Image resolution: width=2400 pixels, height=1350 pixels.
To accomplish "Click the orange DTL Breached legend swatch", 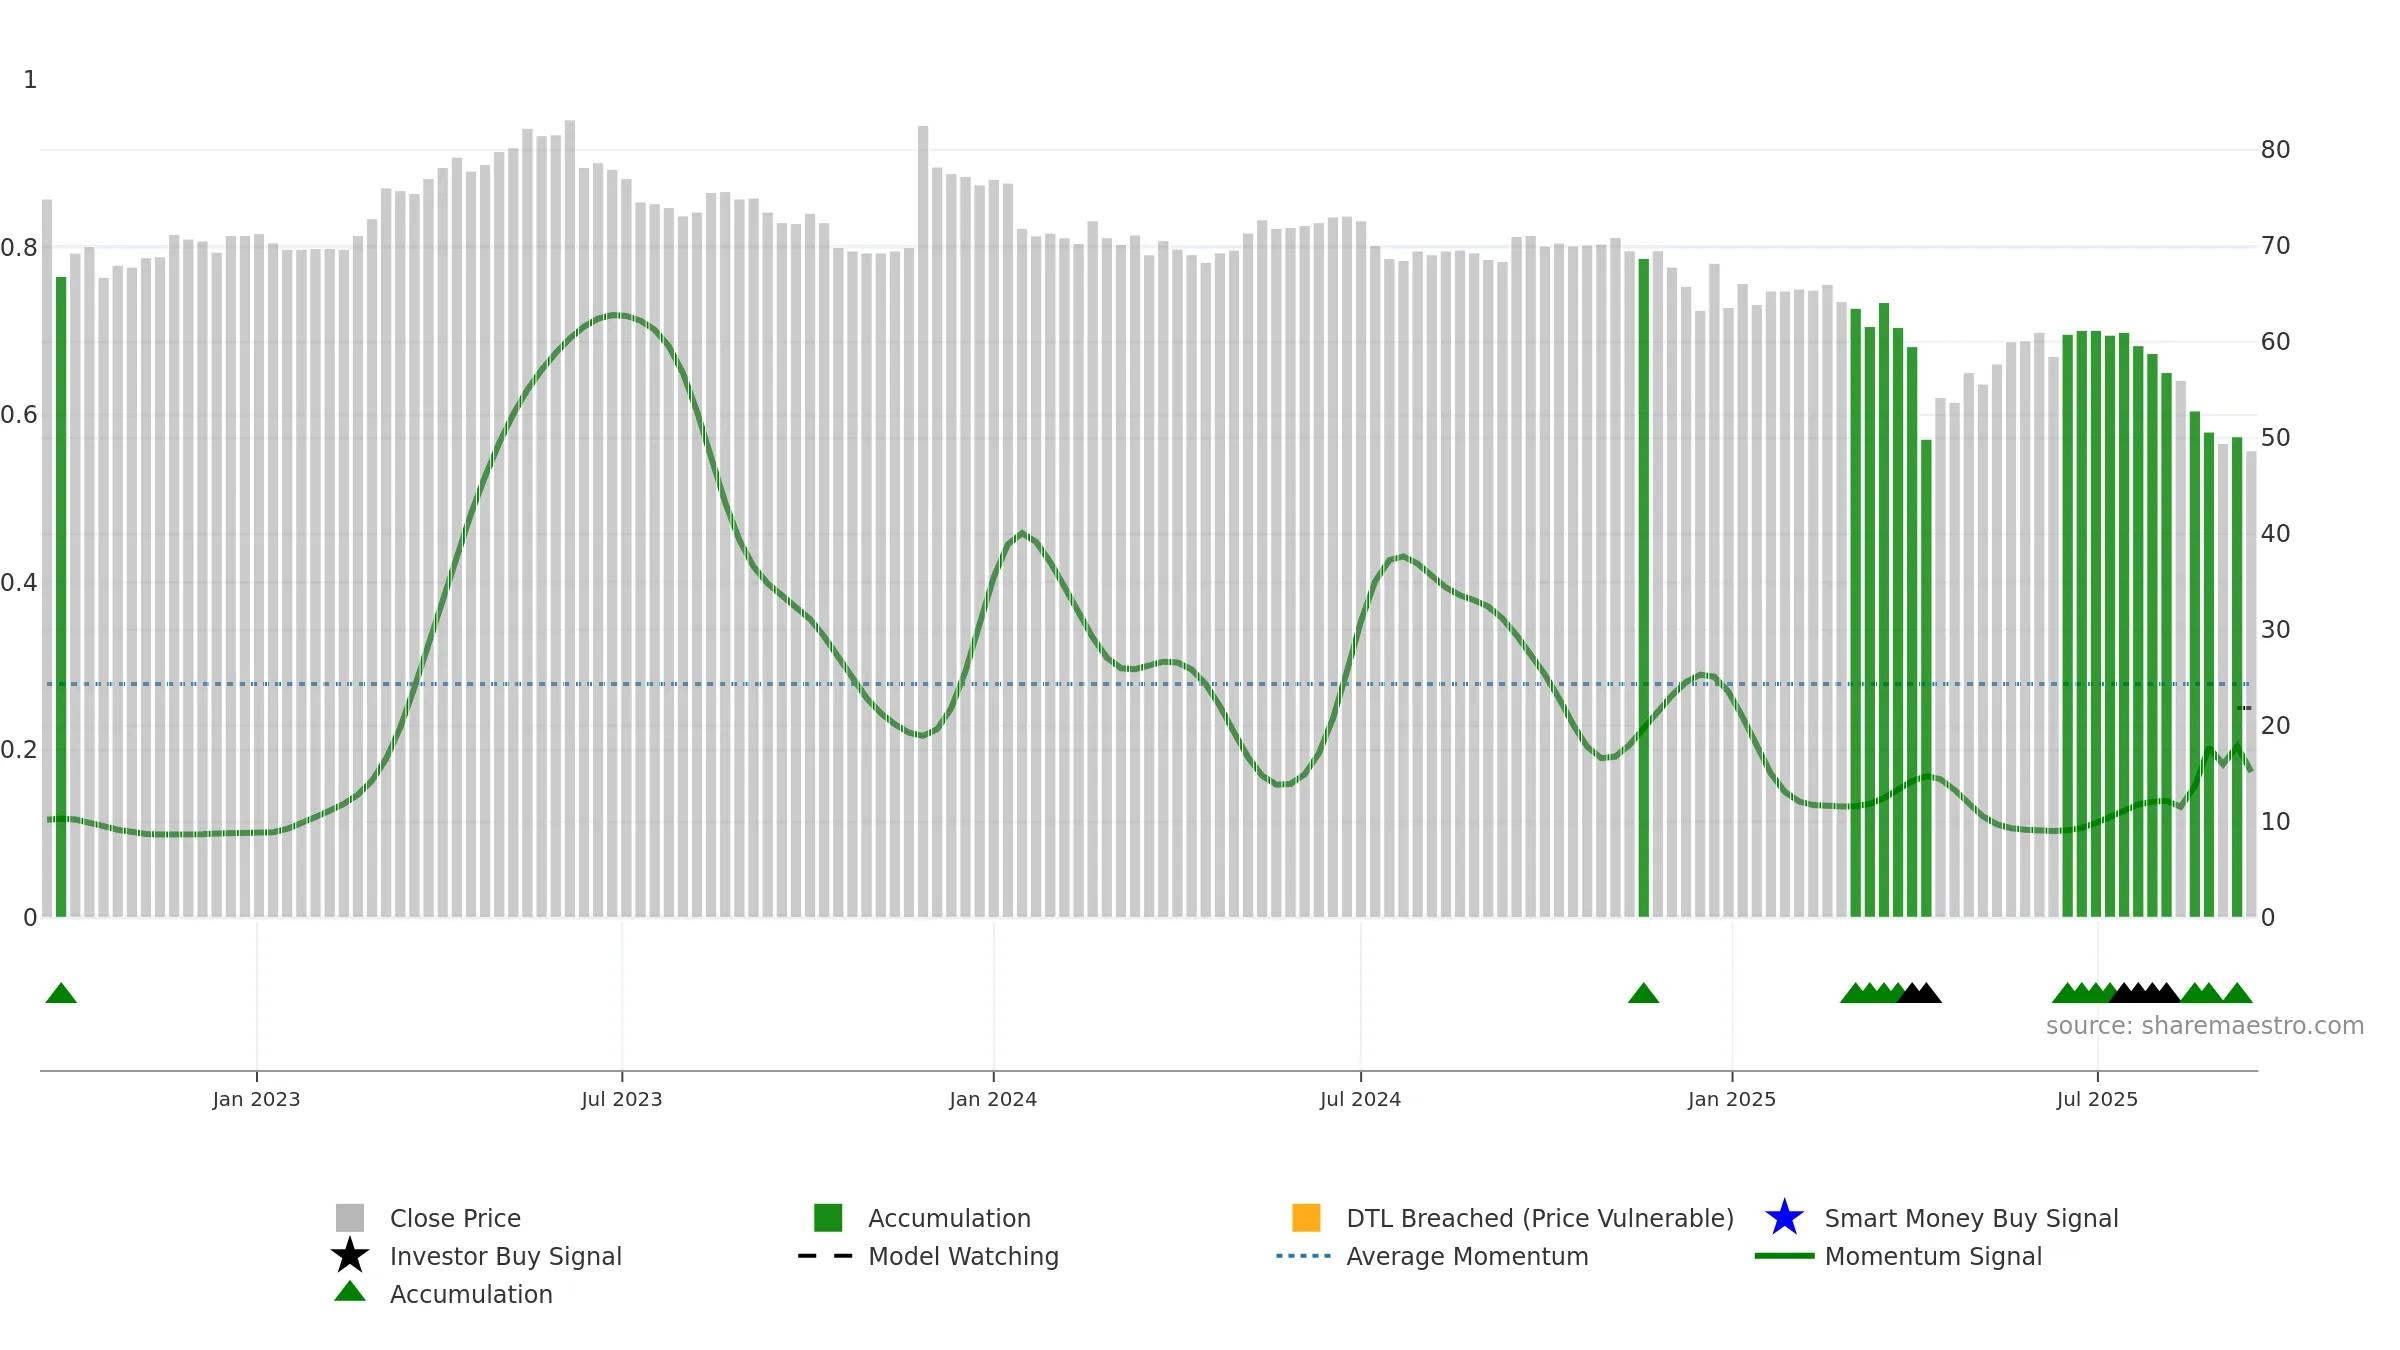I will click(x=1306, y=1218).
